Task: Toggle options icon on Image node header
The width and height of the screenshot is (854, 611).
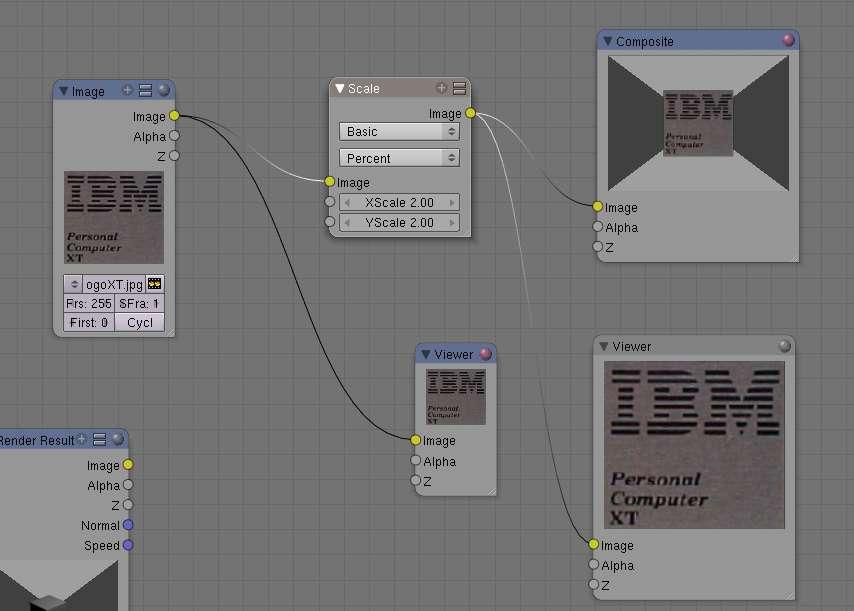Action: point(145,90)
